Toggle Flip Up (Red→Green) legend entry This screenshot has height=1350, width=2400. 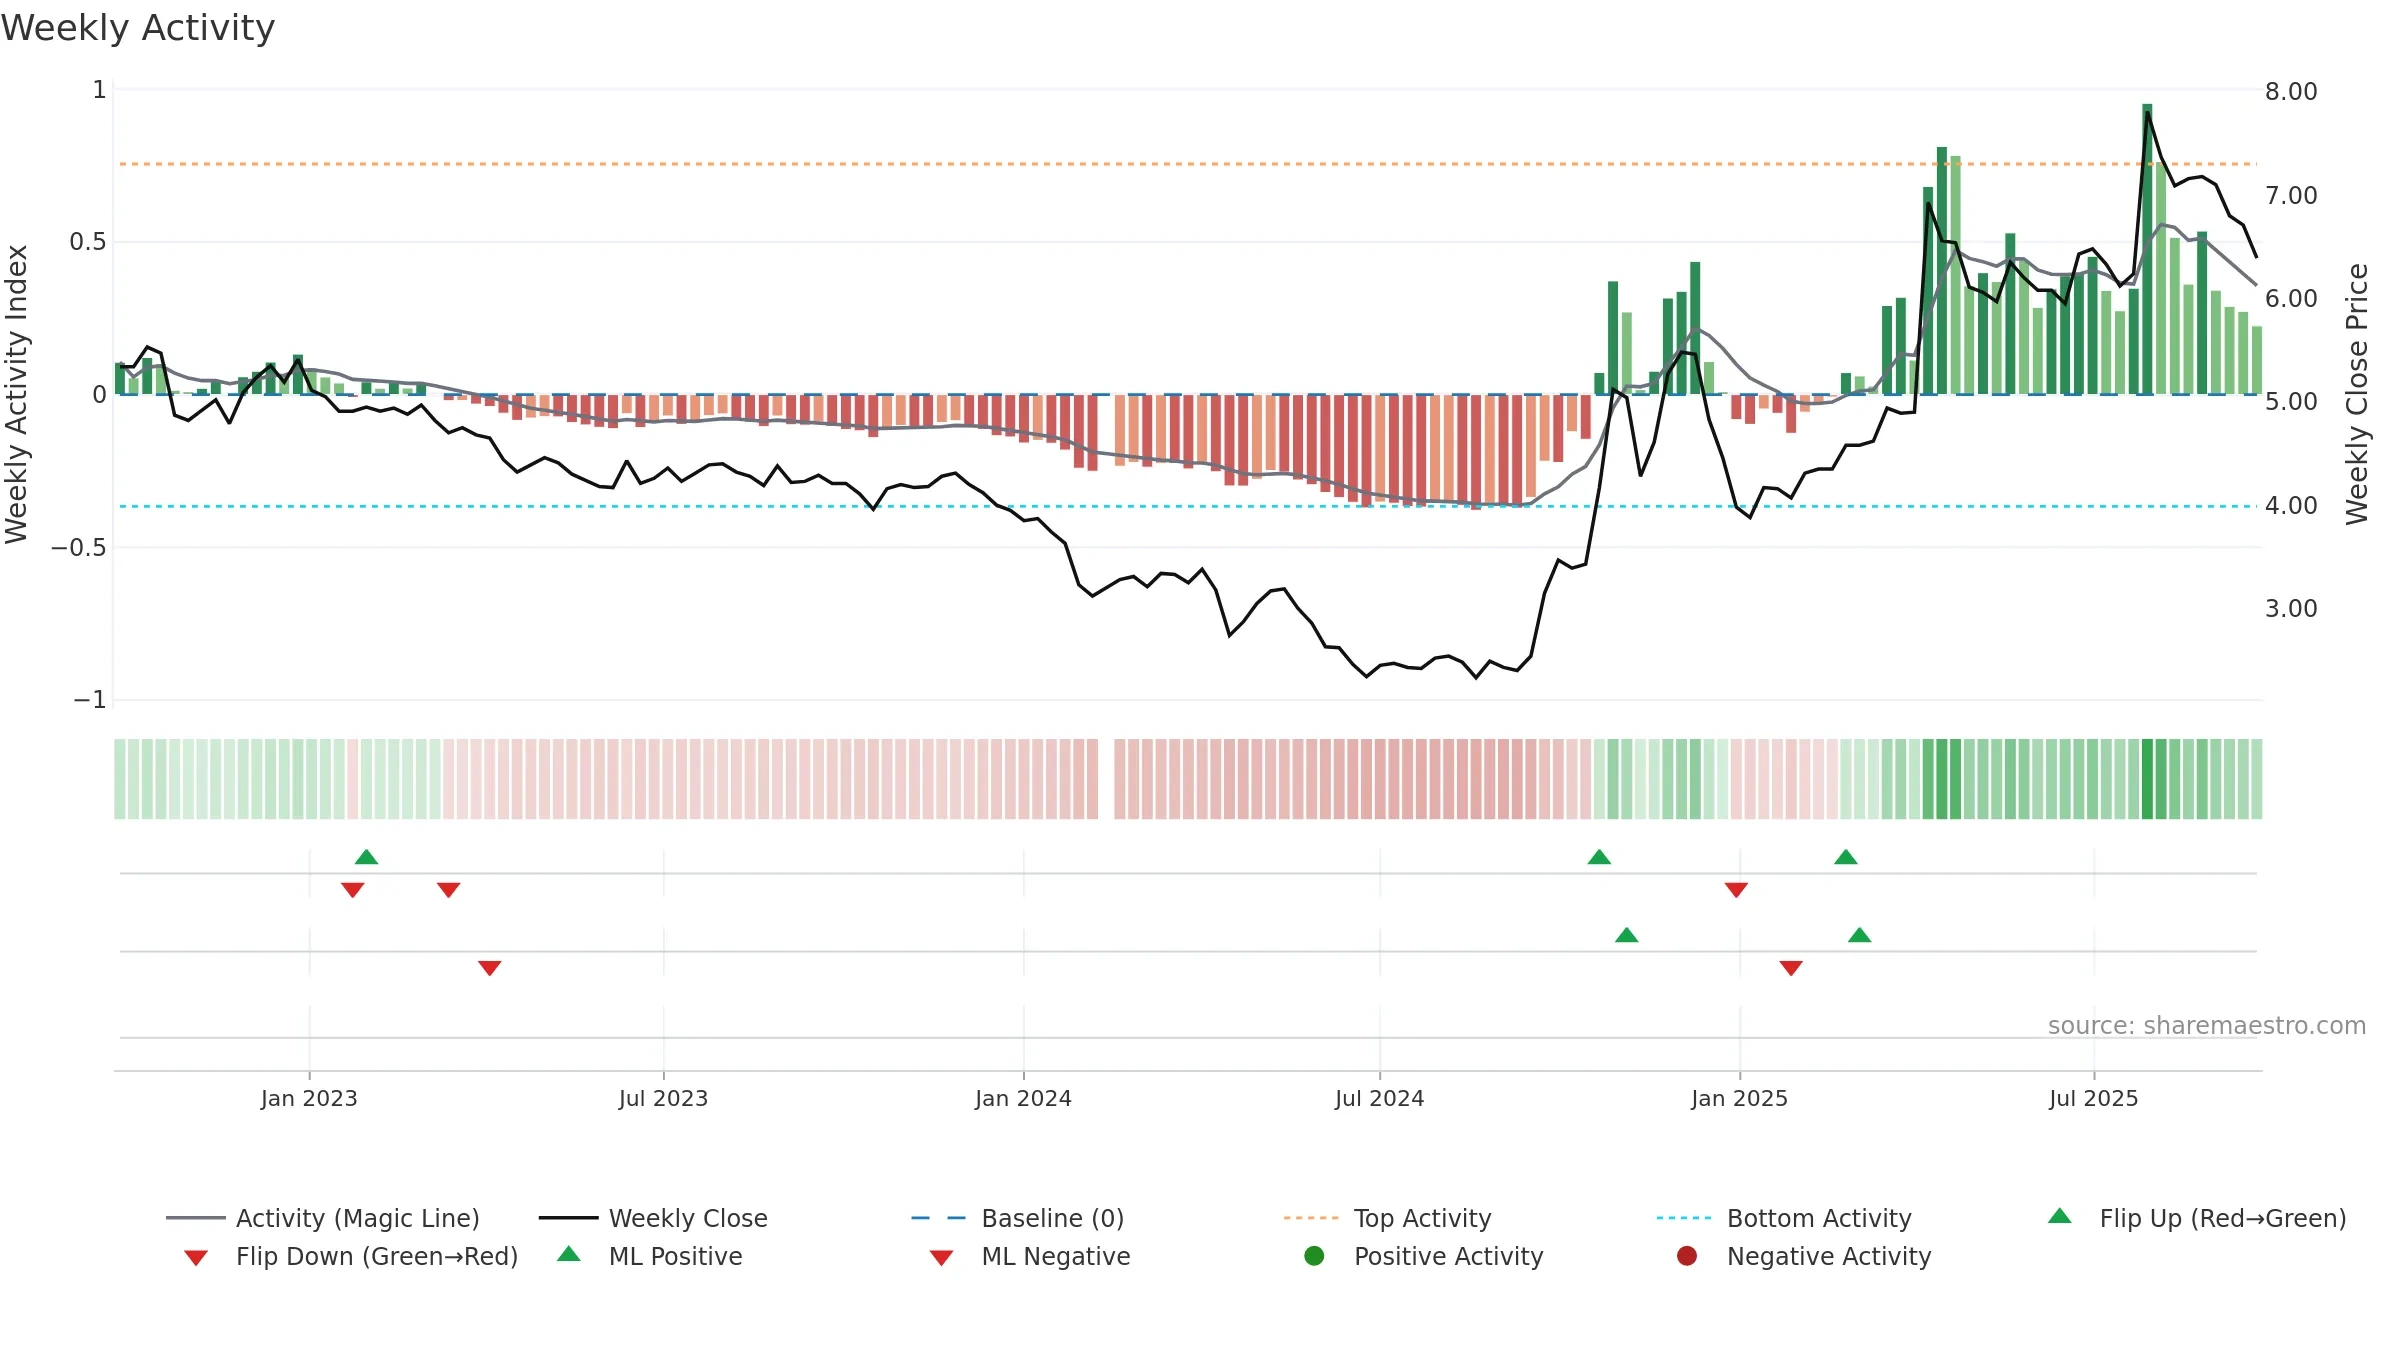[2196, 1218]
